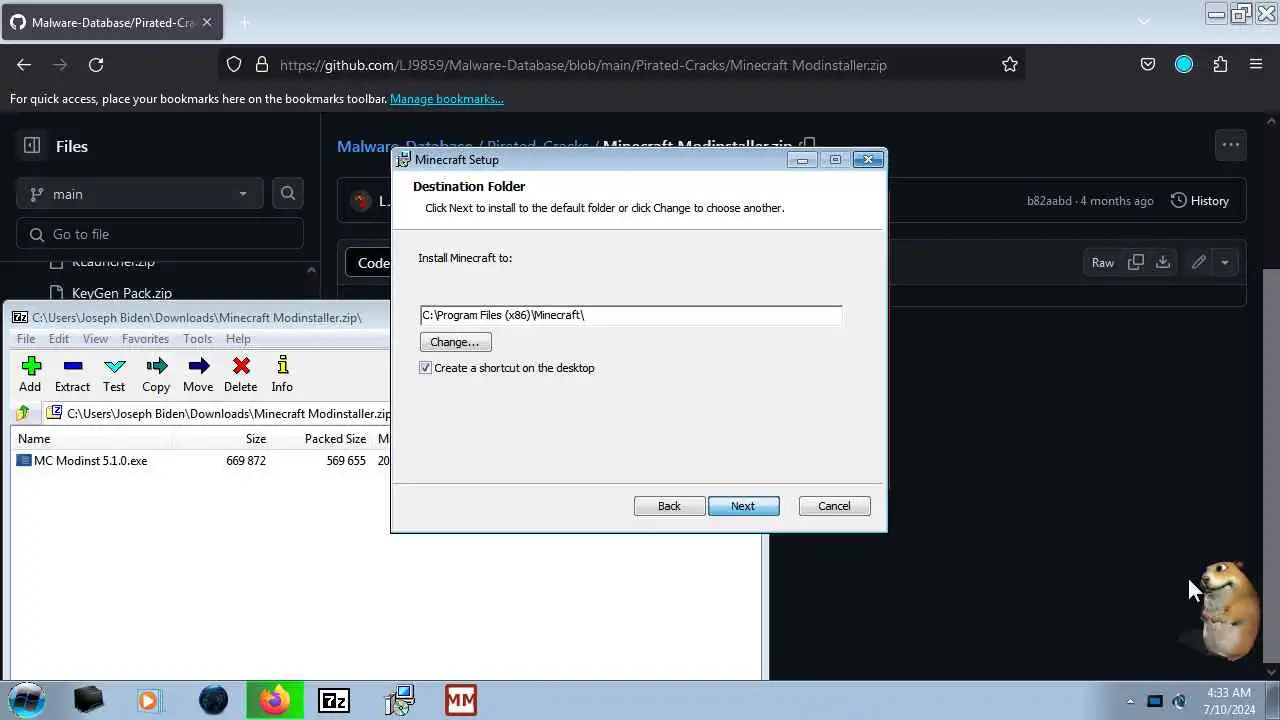The height and width of the screenshot is (720, 1280).
Task: Collapse the GitHub Files side panel icon
Action: coord(32,146)
